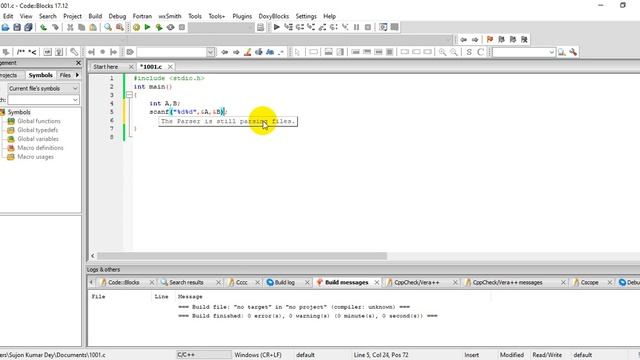This screenshot has height=360, width=640.
Task: Show more Management tabs with the arrow
Action: coord(77,75)
